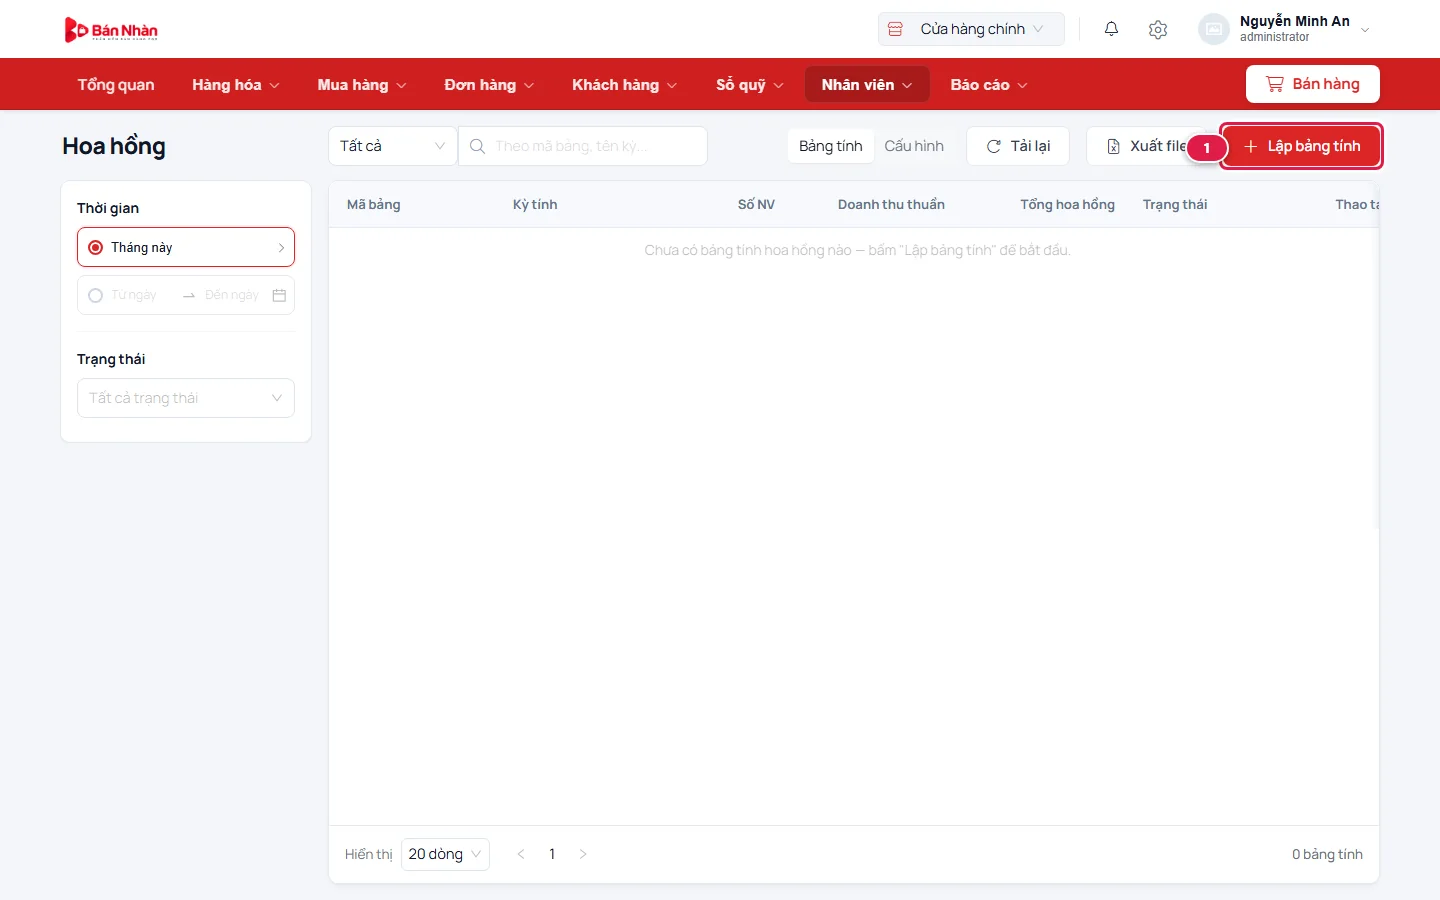
Task: Open Hàng hóa menu
Action: [x=236, y=85]
